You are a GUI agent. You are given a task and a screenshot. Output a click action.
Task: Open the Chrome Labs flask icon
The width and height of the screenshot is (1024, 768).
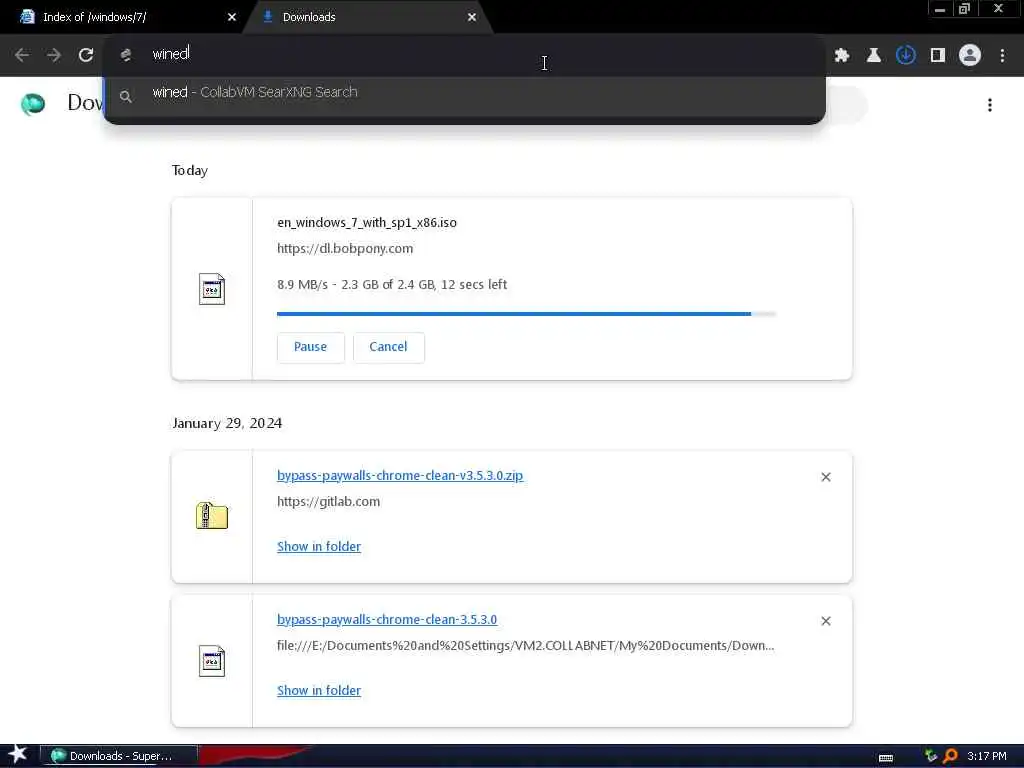click(x=873, y=56)
